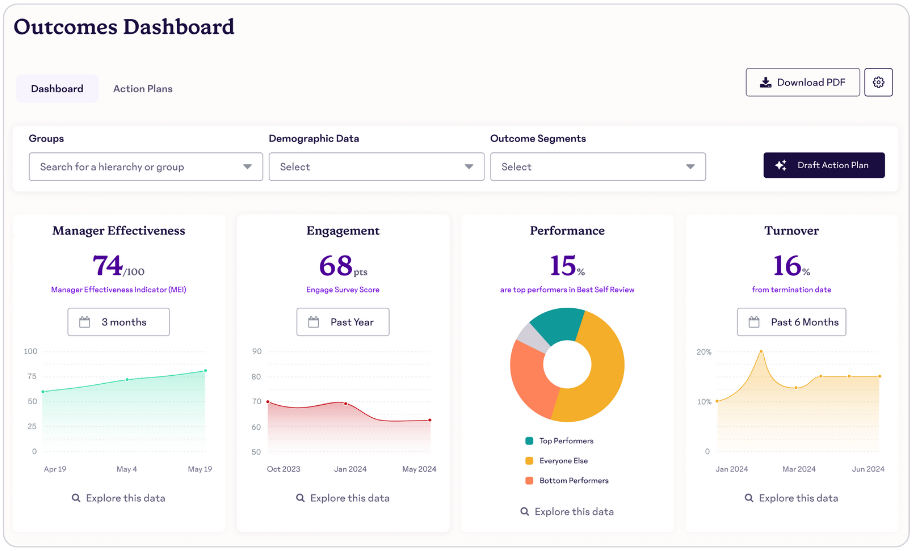Click magnifier icon under Performance chart
Viewport: 915px width, 551px height.
point(525,511)
